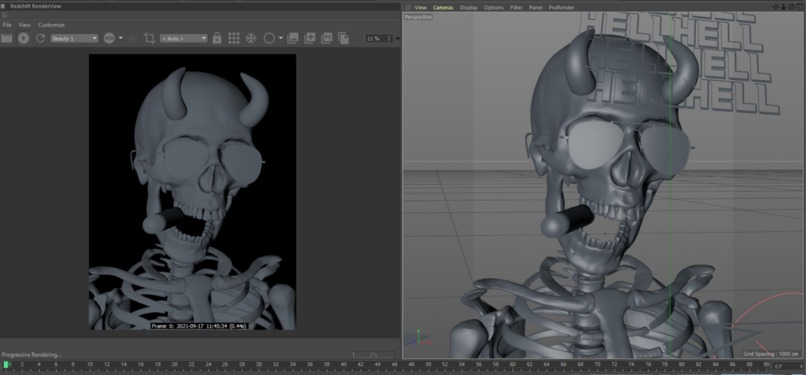
Task: Click the Progressive Rendering status text
Action: pyautogui.click(x=31, y=354)
